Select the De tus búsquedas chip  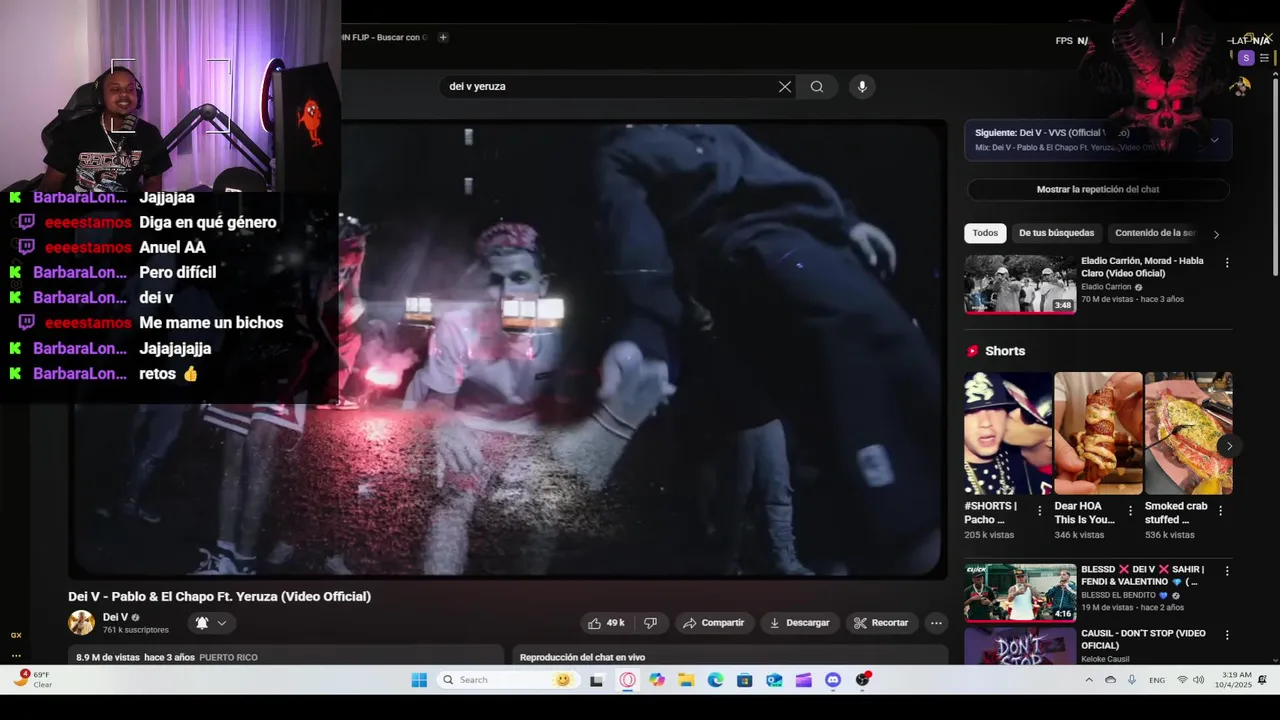point(1056,233)
